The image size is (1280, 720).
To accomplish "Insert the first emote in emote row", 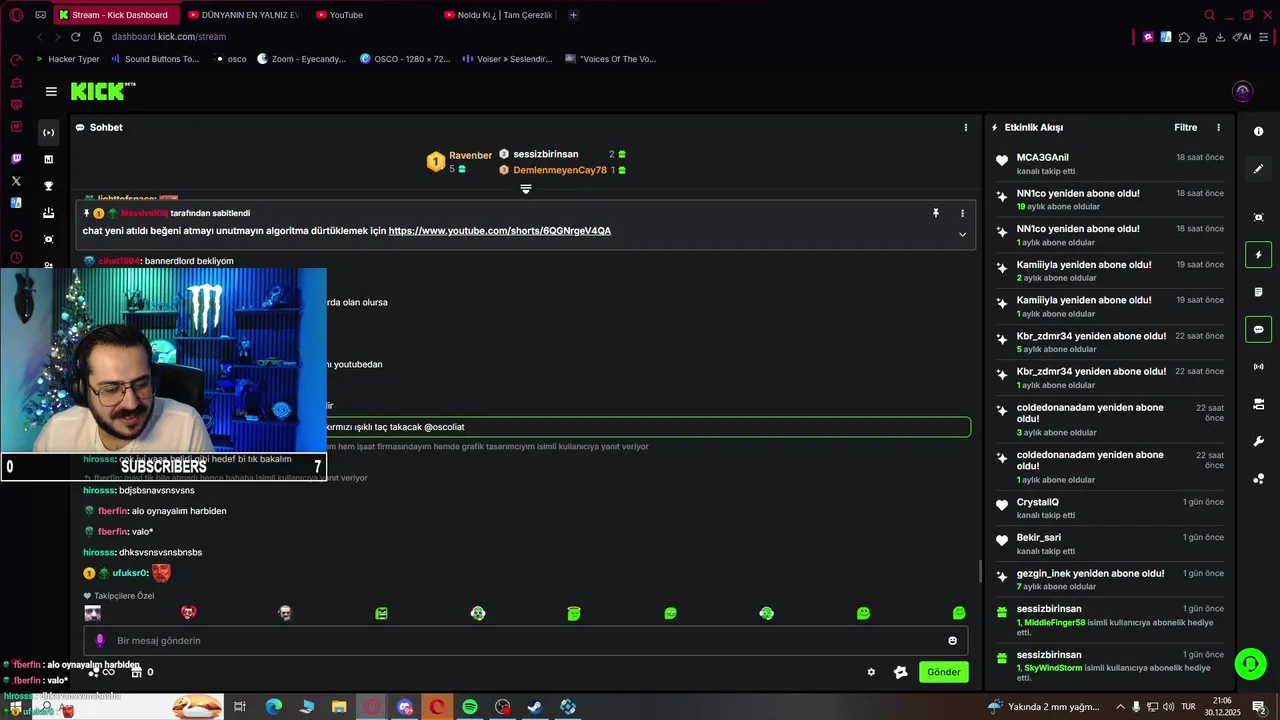I will 93,613.
